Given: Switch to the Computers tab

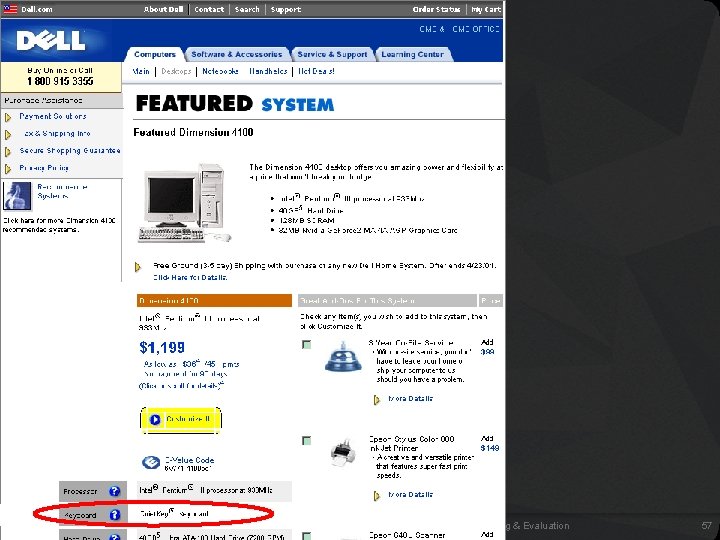Looking at the screenshot, I should click(x=155, y=54).
